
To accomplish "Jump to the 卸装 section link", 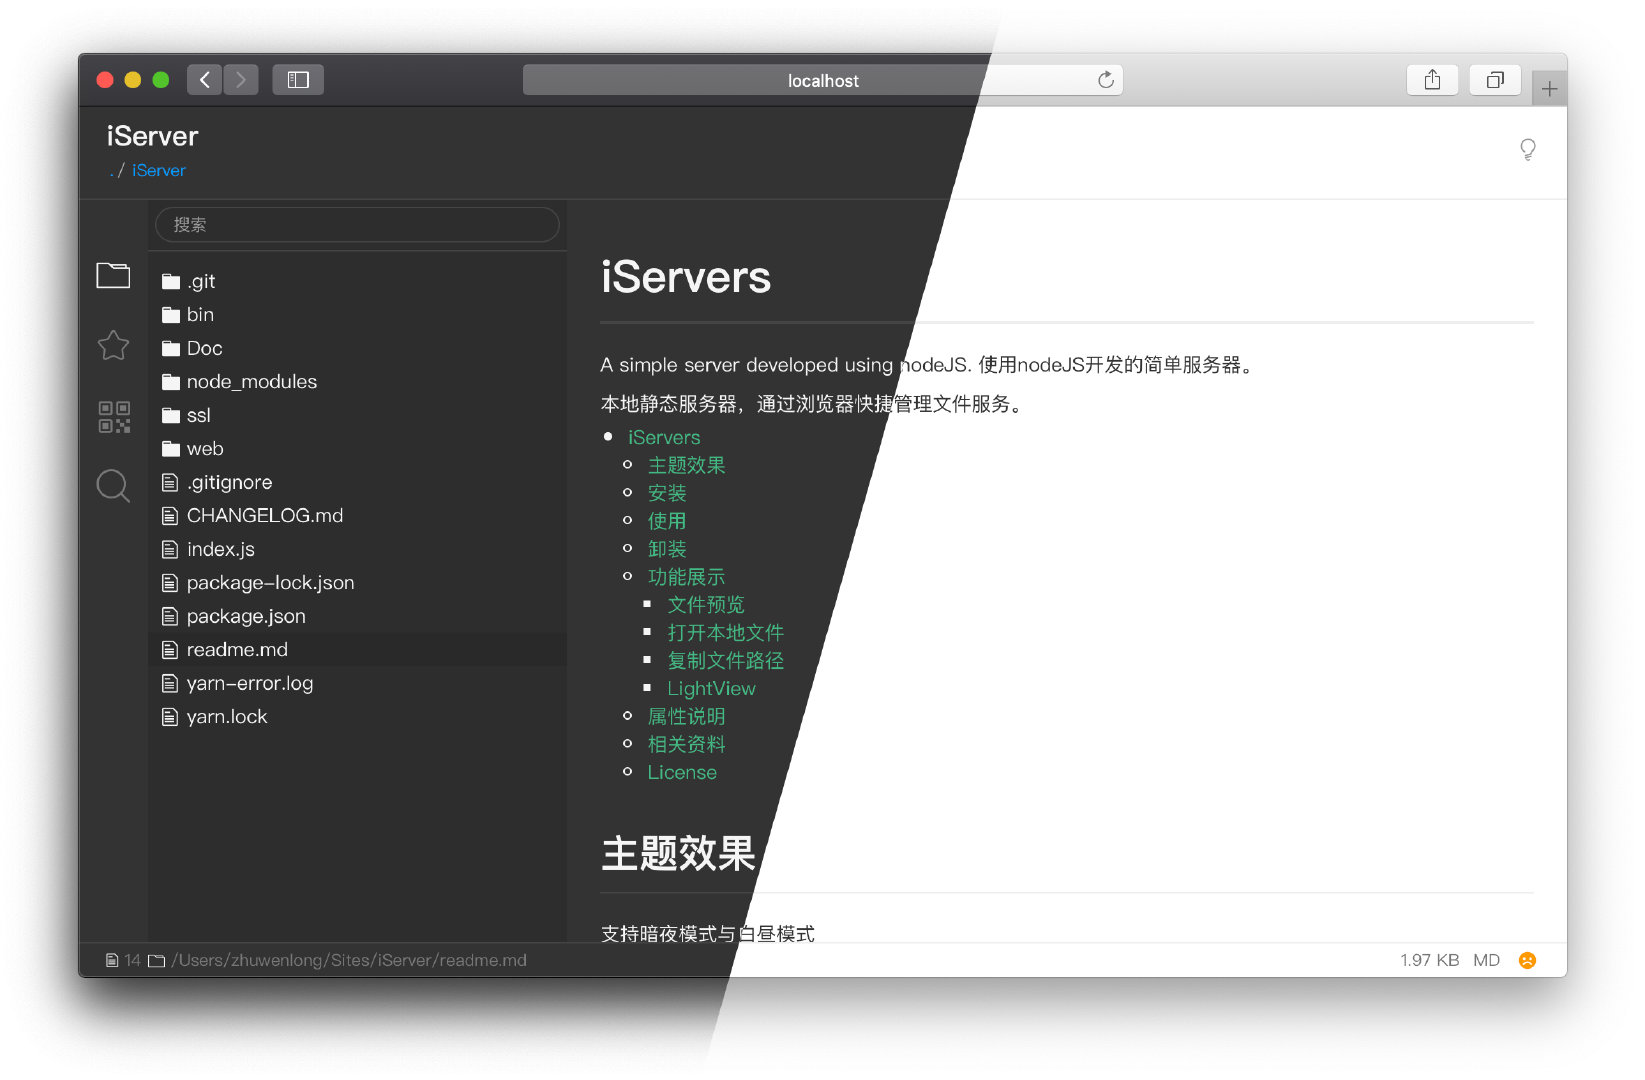I will (667, 549).
